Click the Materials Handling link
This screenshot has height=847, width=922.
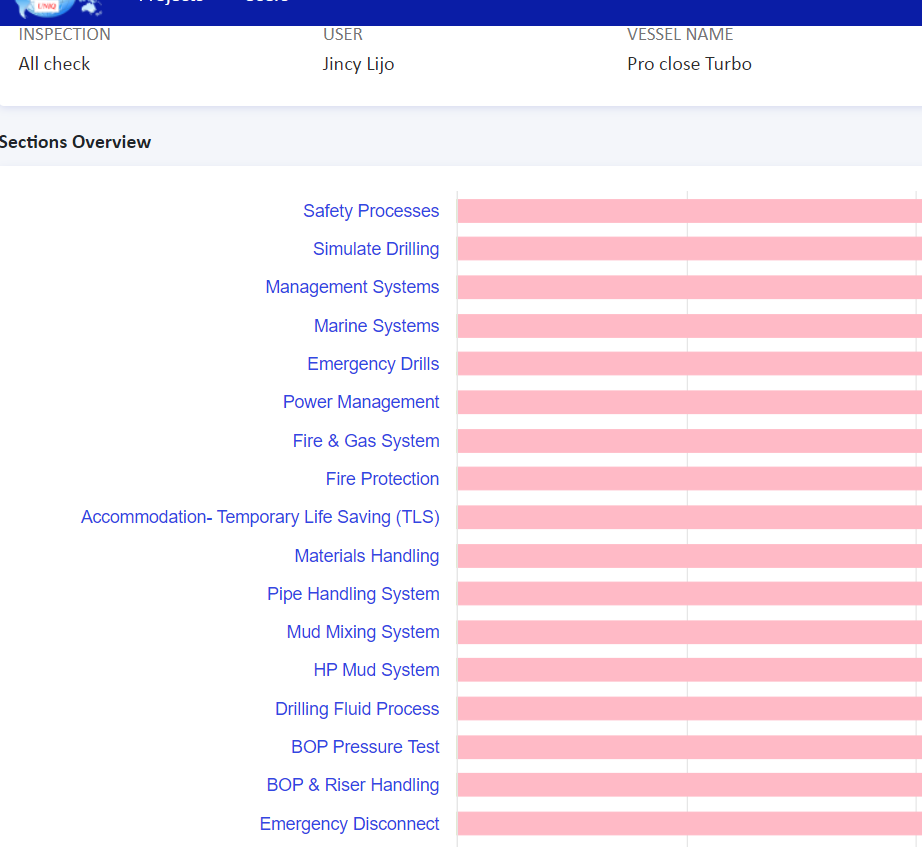pos(367,556)
